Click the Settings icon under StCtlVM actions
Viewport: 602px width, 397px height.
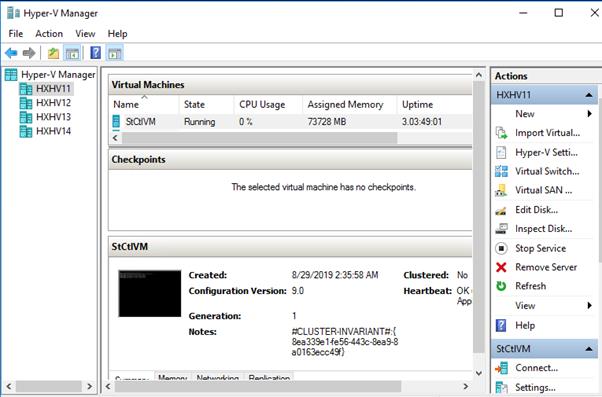[501, 387]
